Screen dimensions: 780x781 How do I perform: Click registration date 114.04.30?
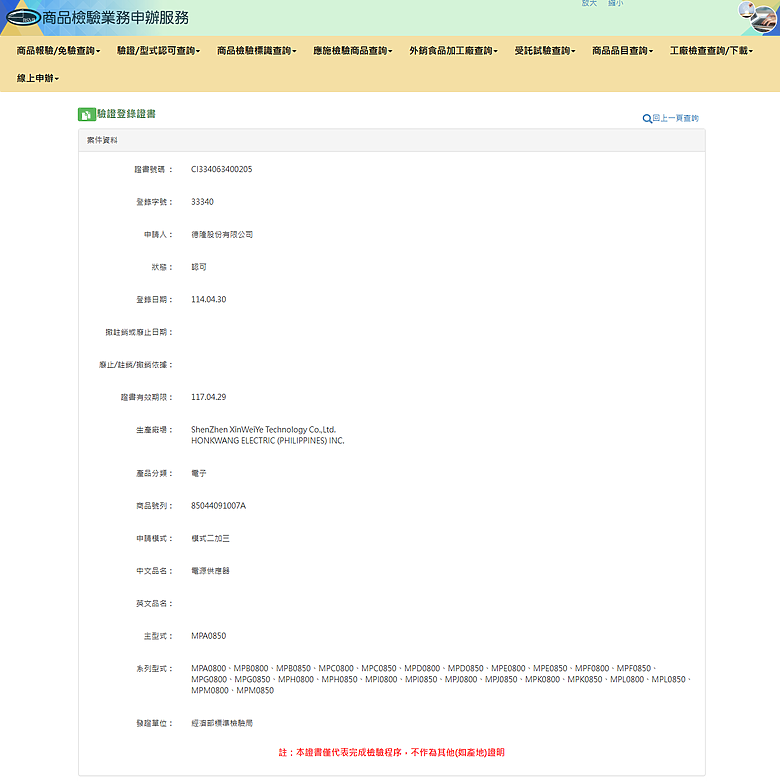(x=209, y=299)
